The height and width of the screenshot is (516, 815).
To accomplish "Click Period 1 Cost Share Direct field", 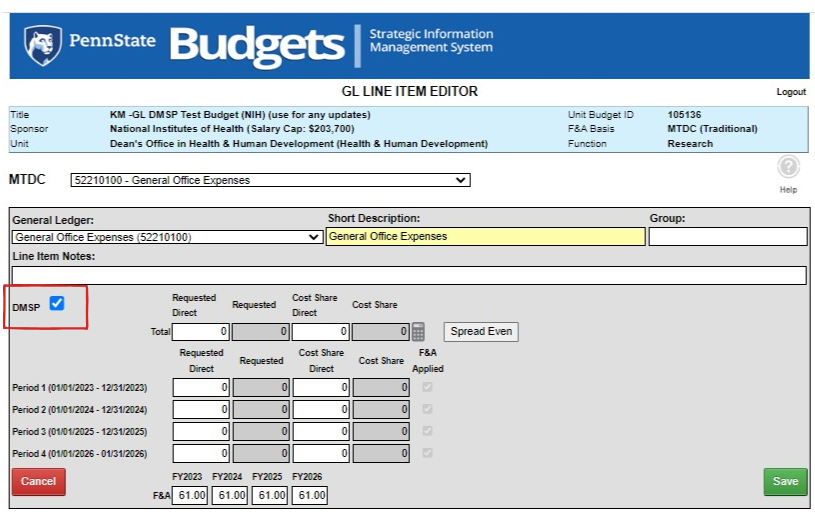I will tap(321, 388).
